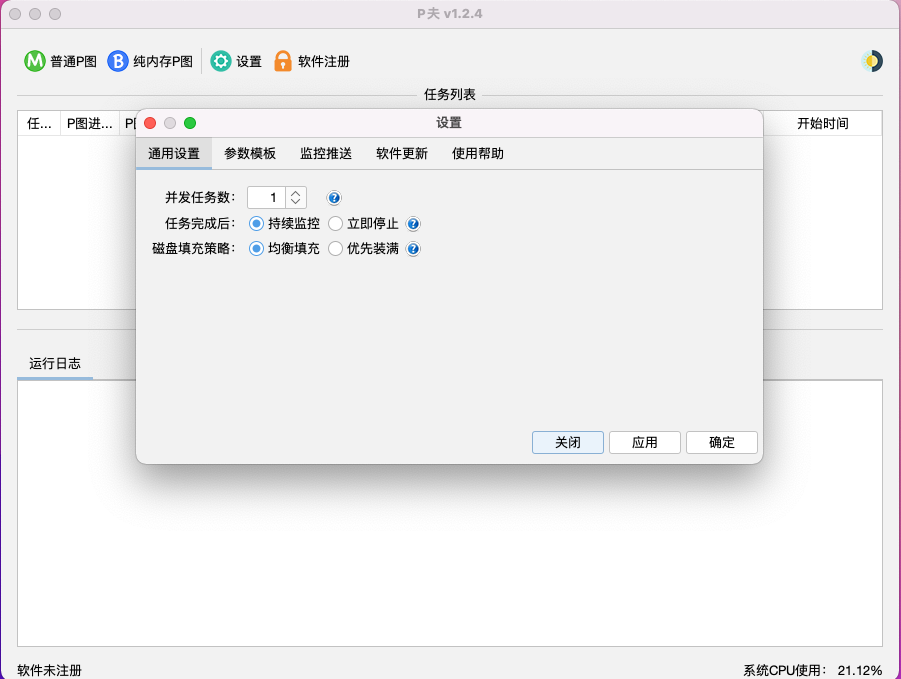Viewport: 901px width, 679px height.
Task: Click the green 普通P图 toolbar icon
Action: (35, 61)
